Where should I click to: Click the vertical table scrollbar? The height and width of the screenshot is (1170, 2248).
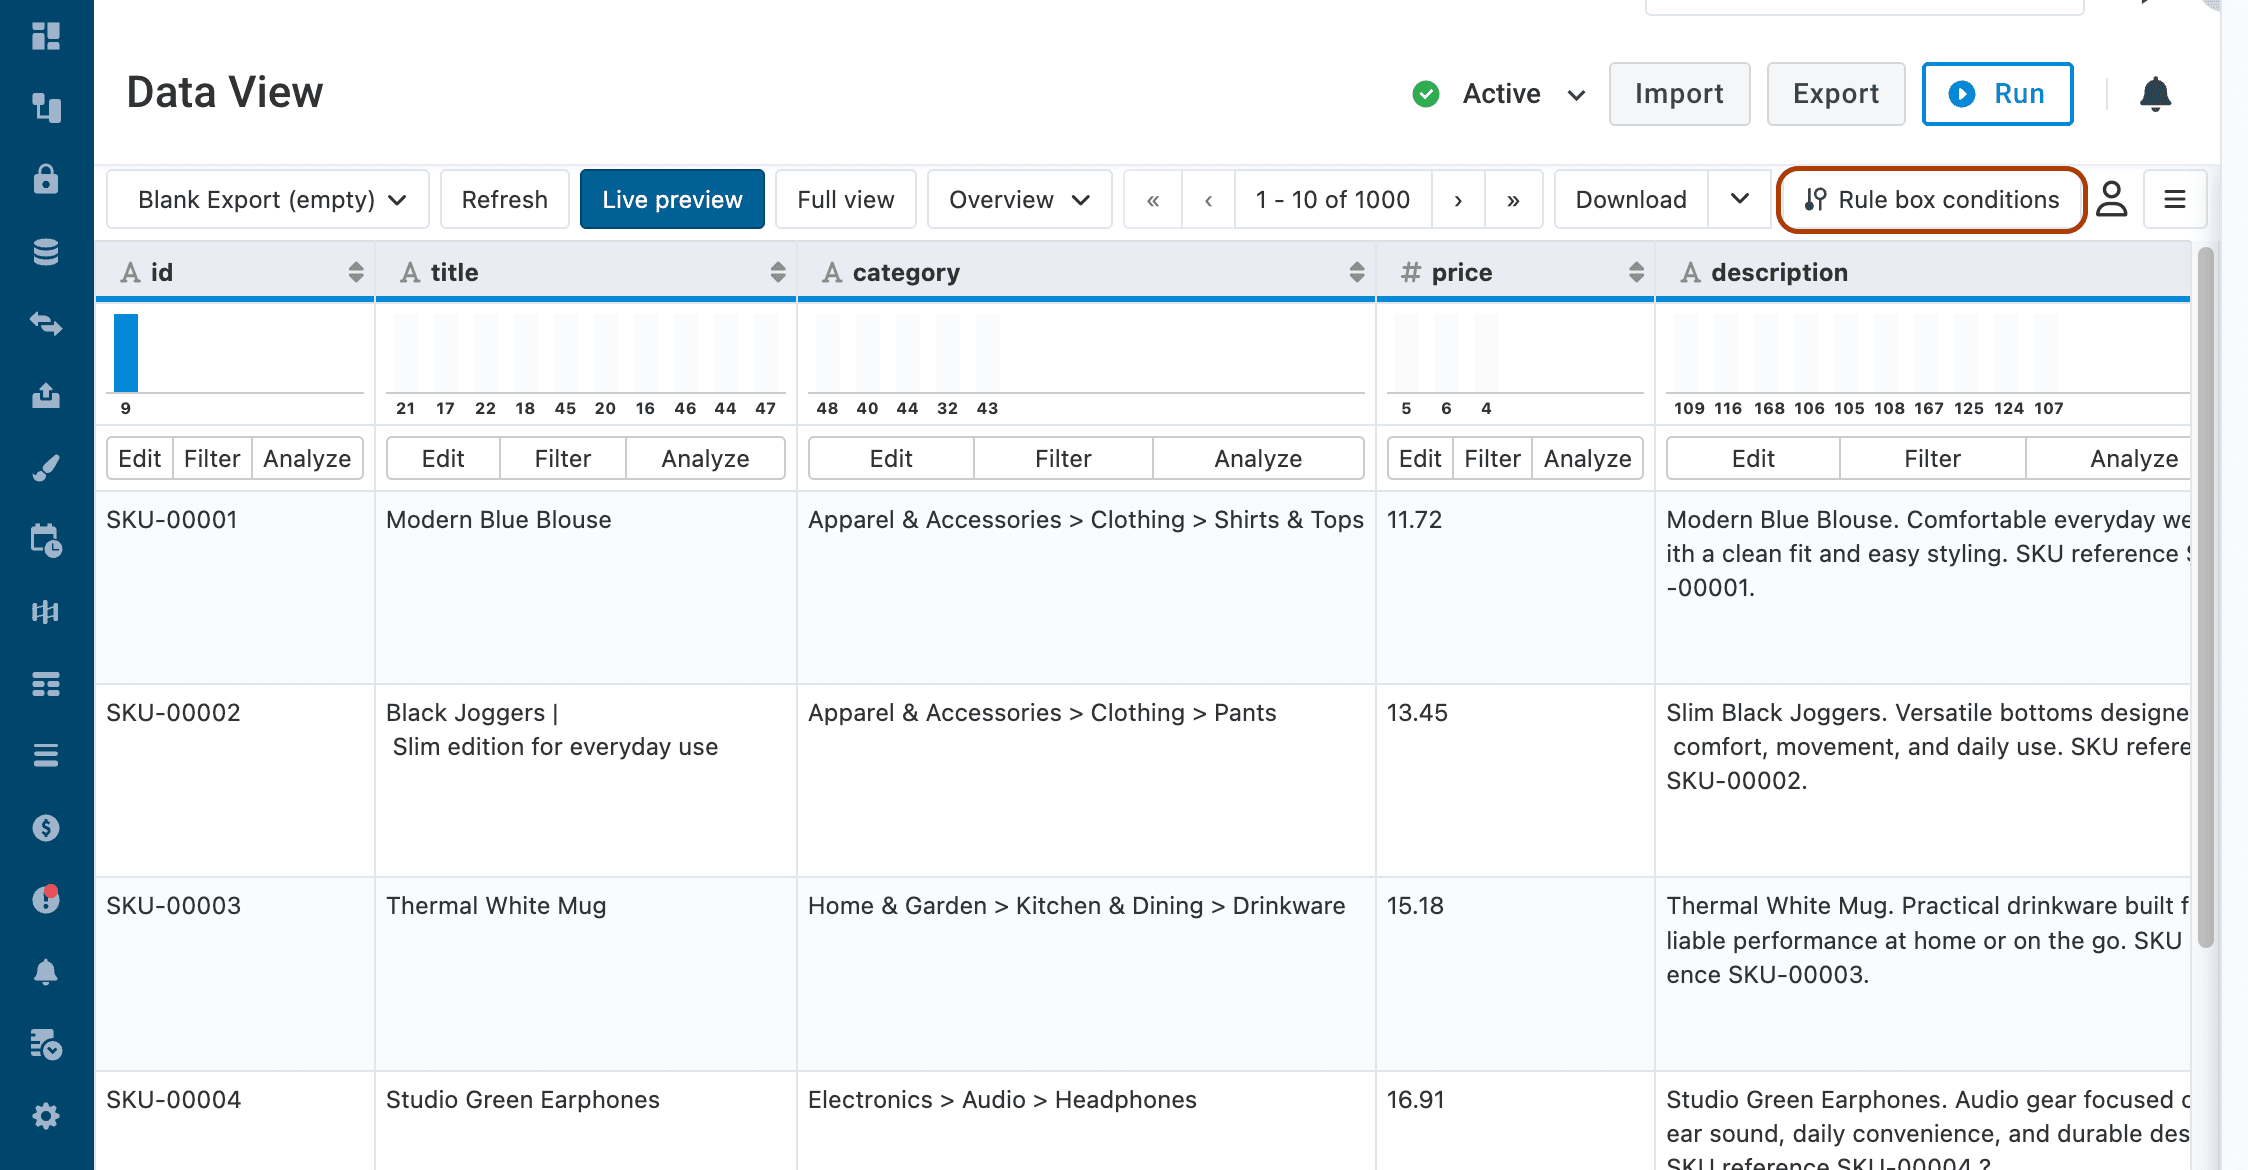pos(2205,596)
